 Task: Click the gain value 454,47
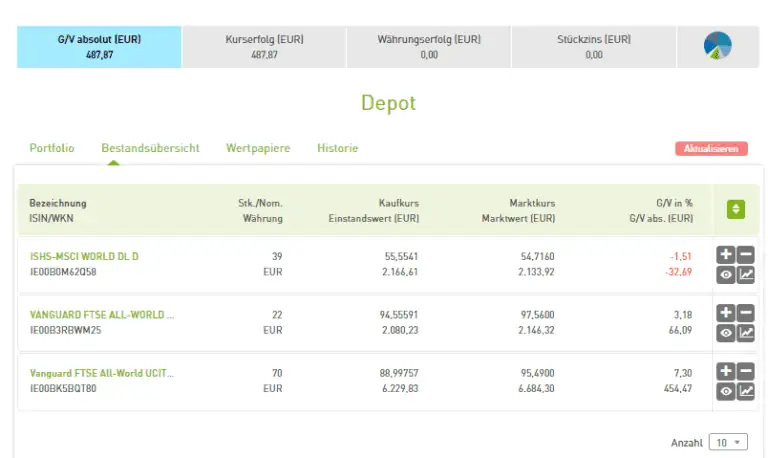coord(678,388)
